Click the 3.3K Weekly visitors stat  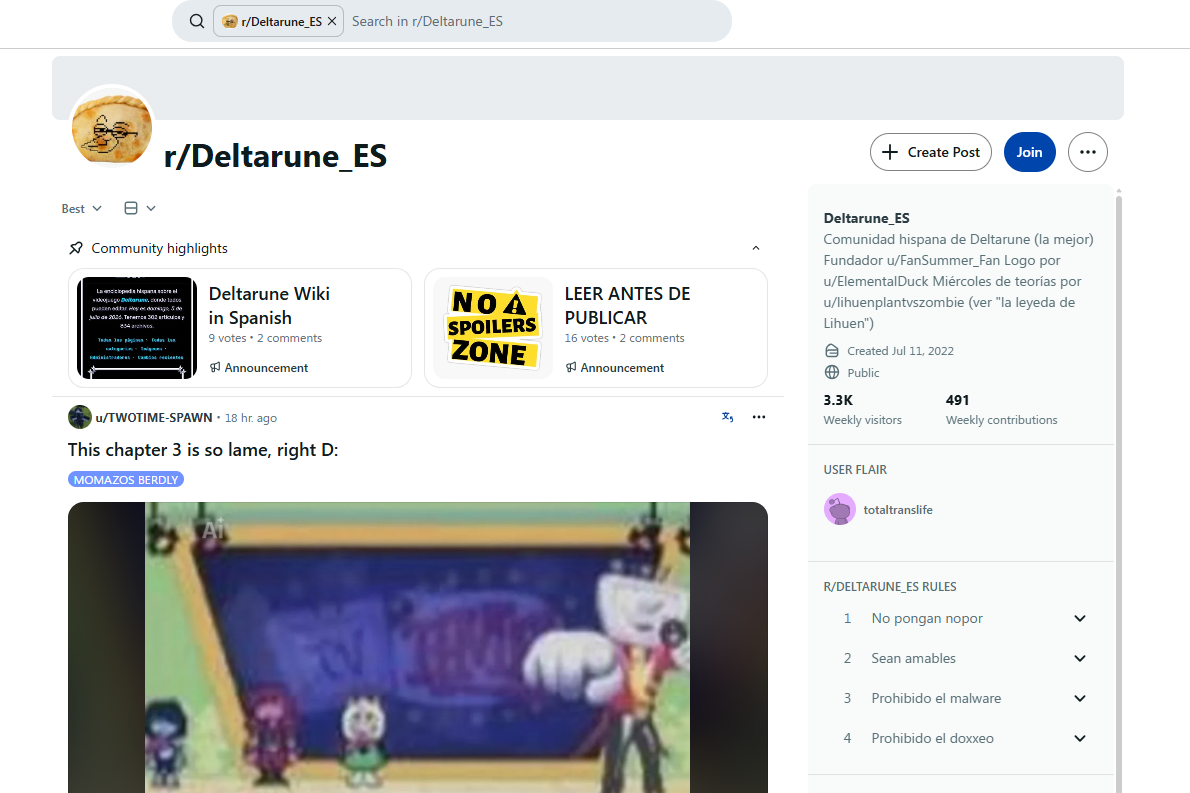[863, 409]
